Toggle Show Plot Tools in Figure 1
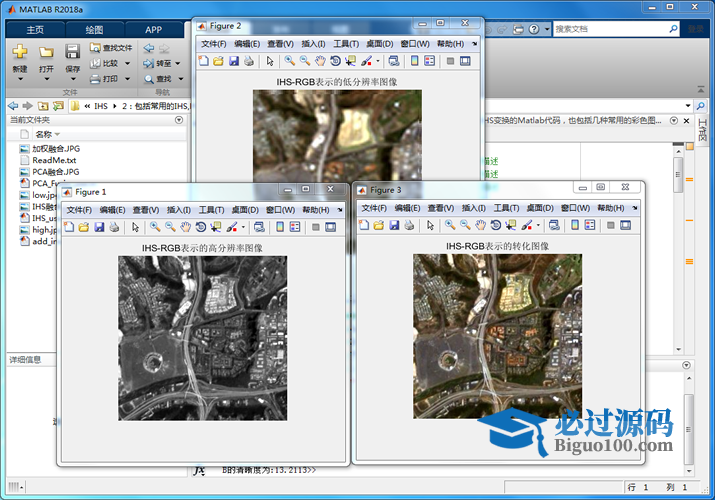 coord(332,227)
